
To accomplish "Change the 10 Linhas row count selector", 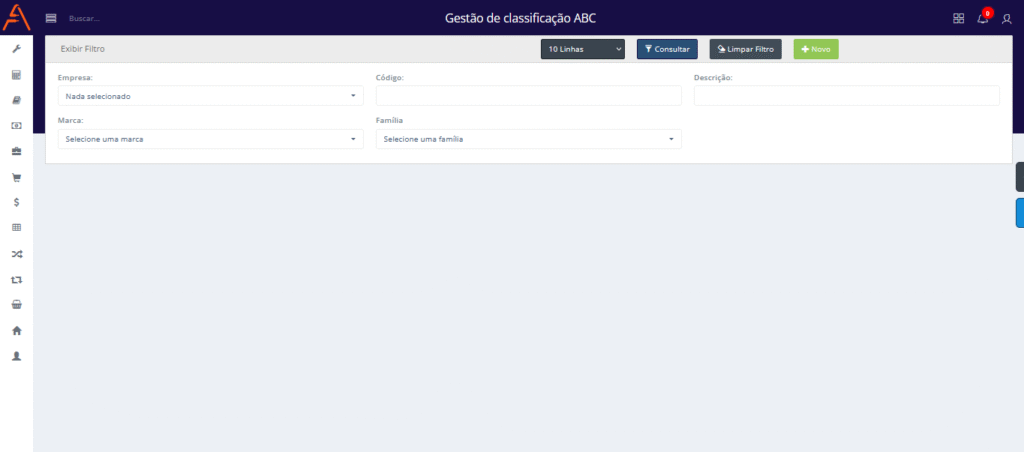I will pyautogui.click(x=583, y=49).
